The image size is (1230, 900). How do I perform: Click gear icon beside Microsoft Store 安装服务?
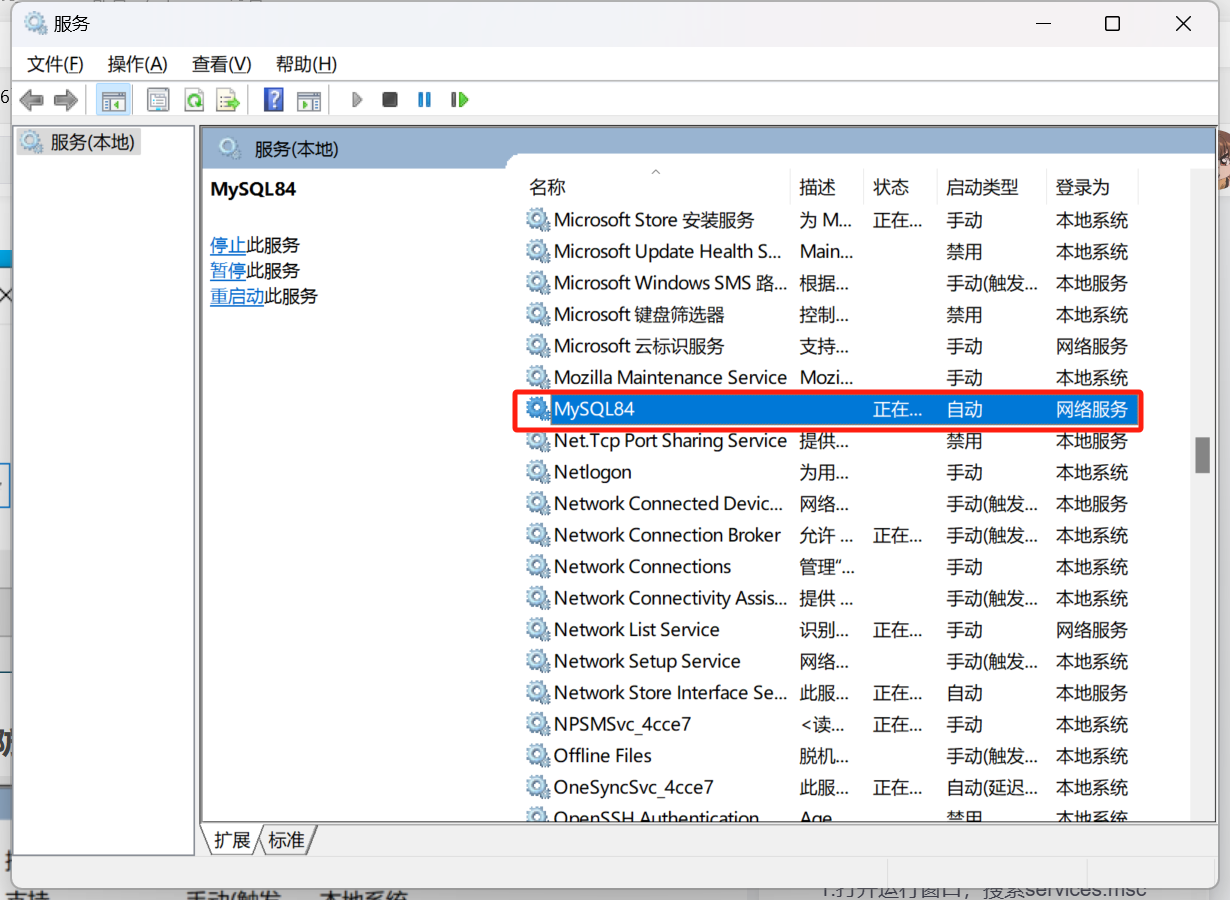pos(538,220)
